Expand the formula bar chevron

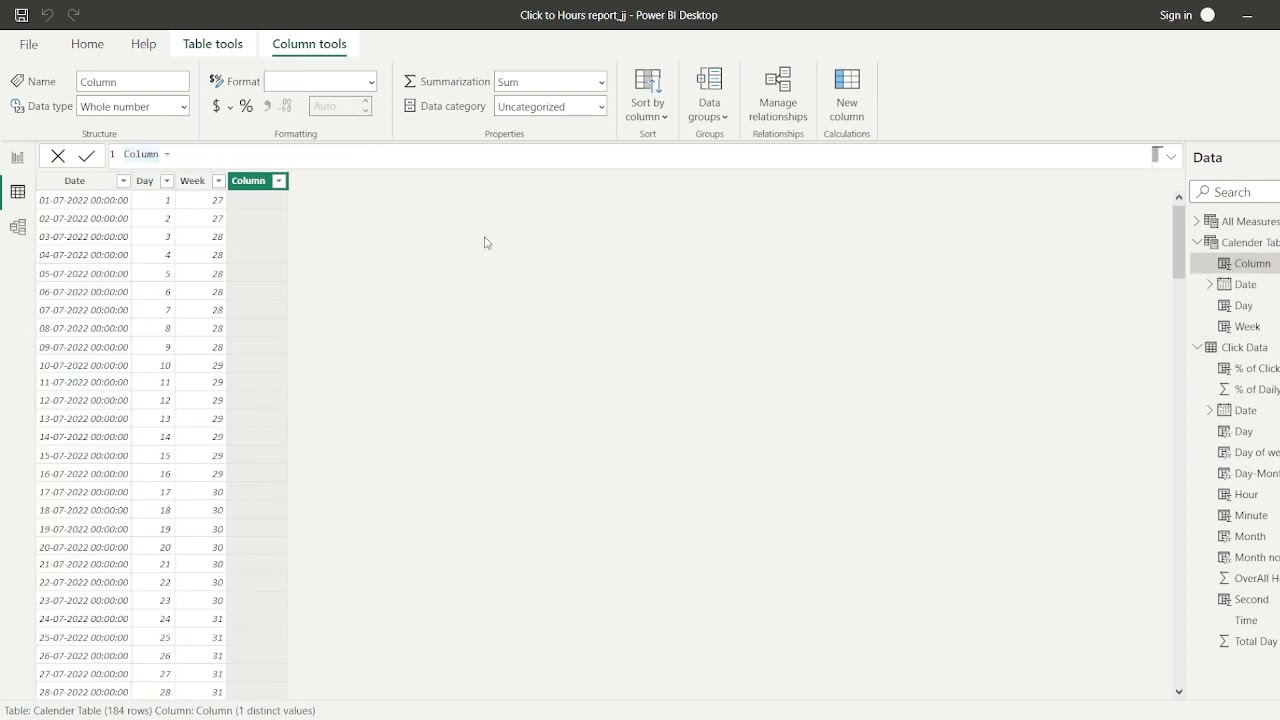pos(1171,156)
